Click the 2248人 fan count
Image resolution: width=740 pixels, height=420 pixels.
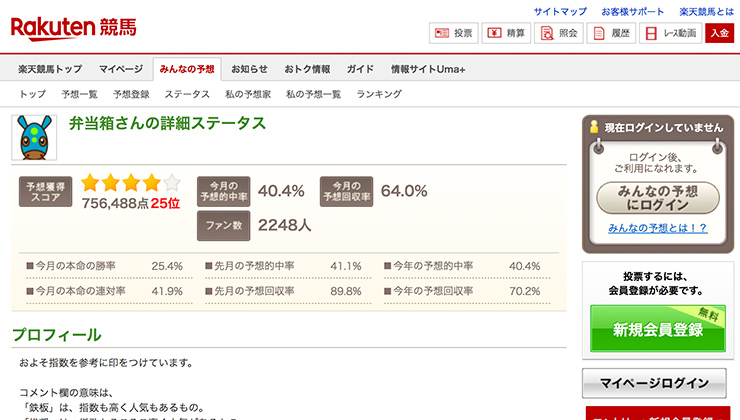click(x=285, y=226)
